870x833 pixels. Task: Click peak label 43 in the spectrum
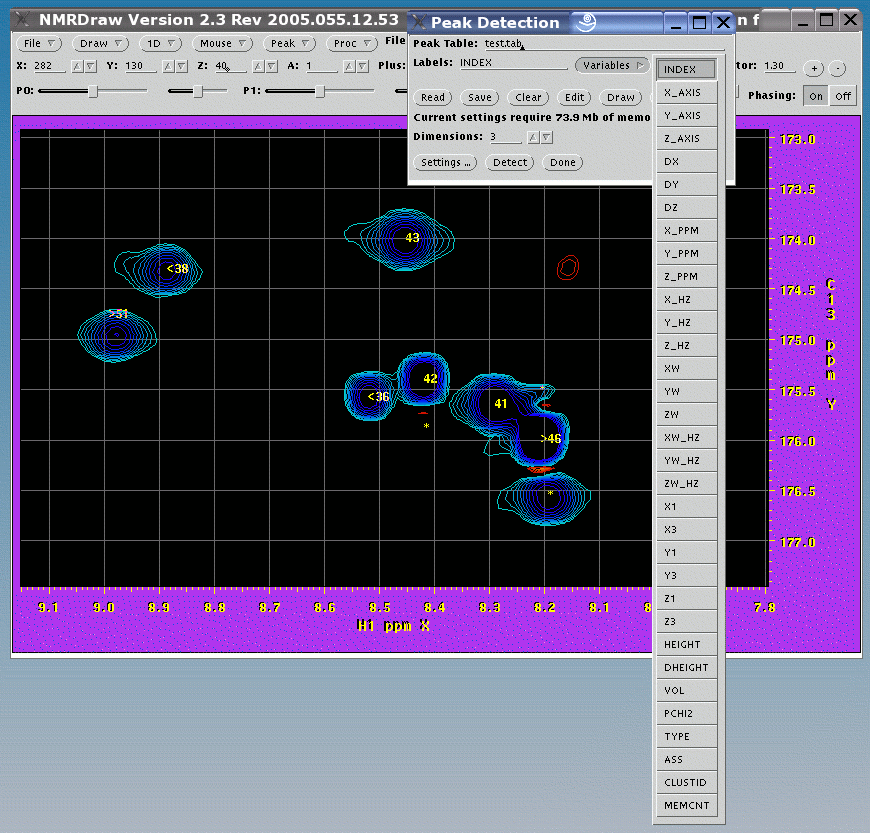[412, 238]
